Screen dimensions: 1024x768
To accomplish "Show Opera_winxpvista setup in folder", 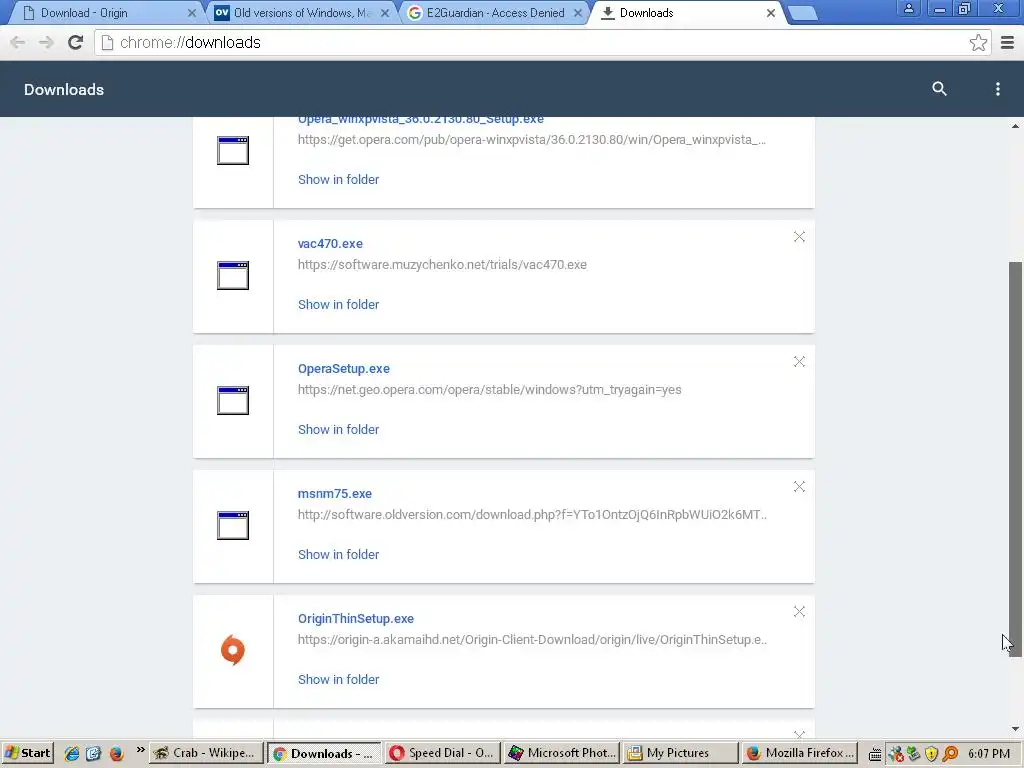I will point(338,180).
